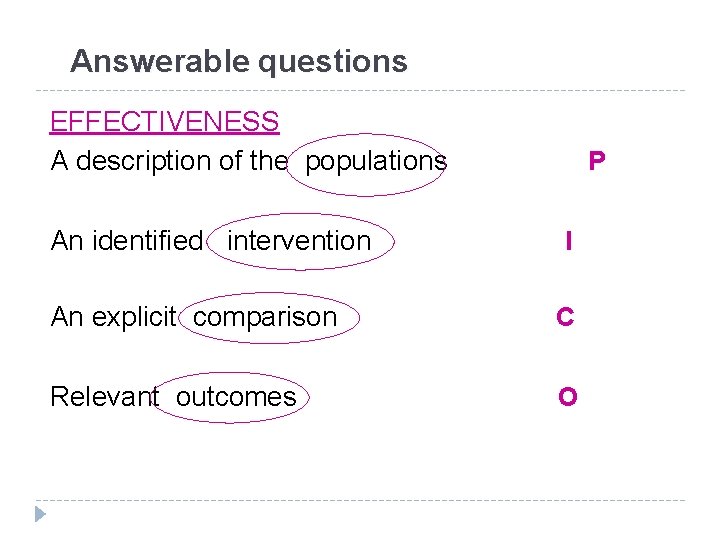The width and height of the screenshot is (720, 540).
Task: Click the underlined EFFECTIVENESS heading
Action: tap(164, 122)
